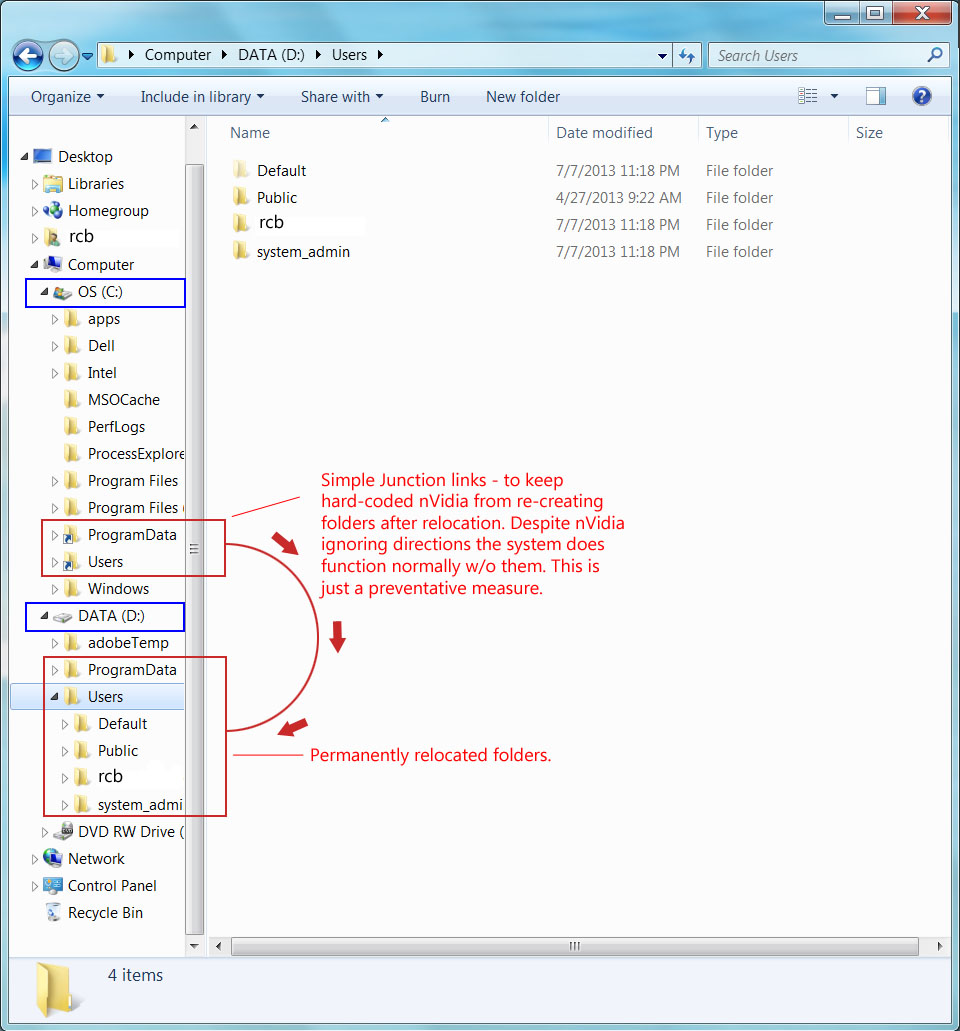The height and width of the screenshot is (1031, 960).
Task: Select the rcb user folder under Desktop
Action: [x=81, y=237]
